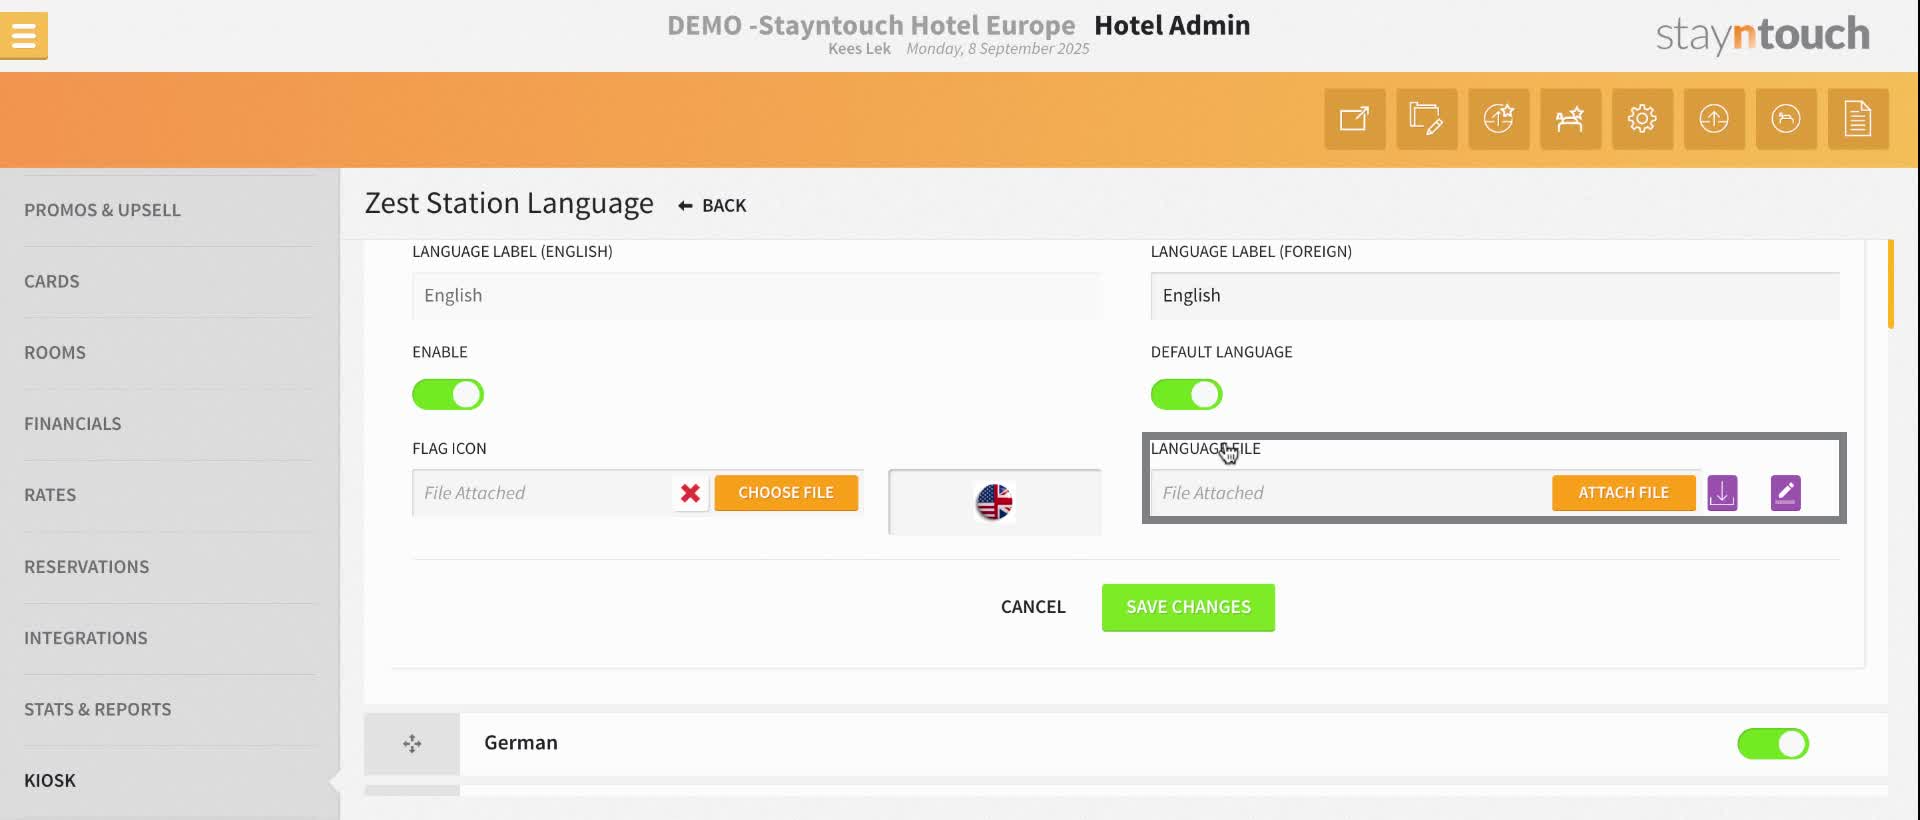Click the upload arrow with star icon

pyautogui.click(x=1498, y=119)
